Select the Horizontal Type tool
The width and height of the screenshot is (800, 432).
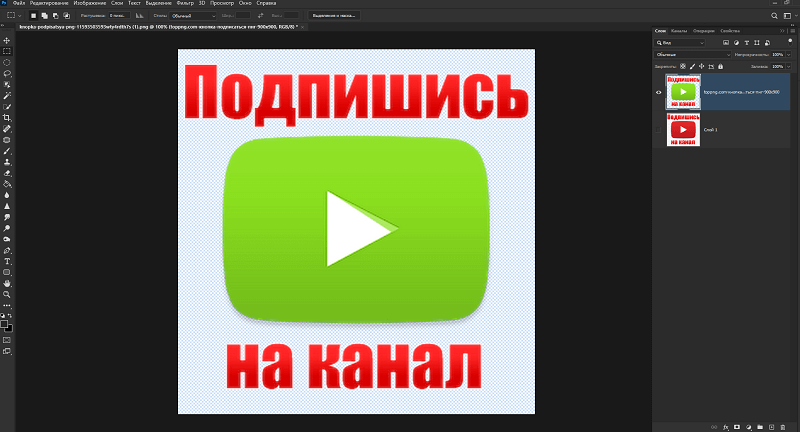coord(7,262)
